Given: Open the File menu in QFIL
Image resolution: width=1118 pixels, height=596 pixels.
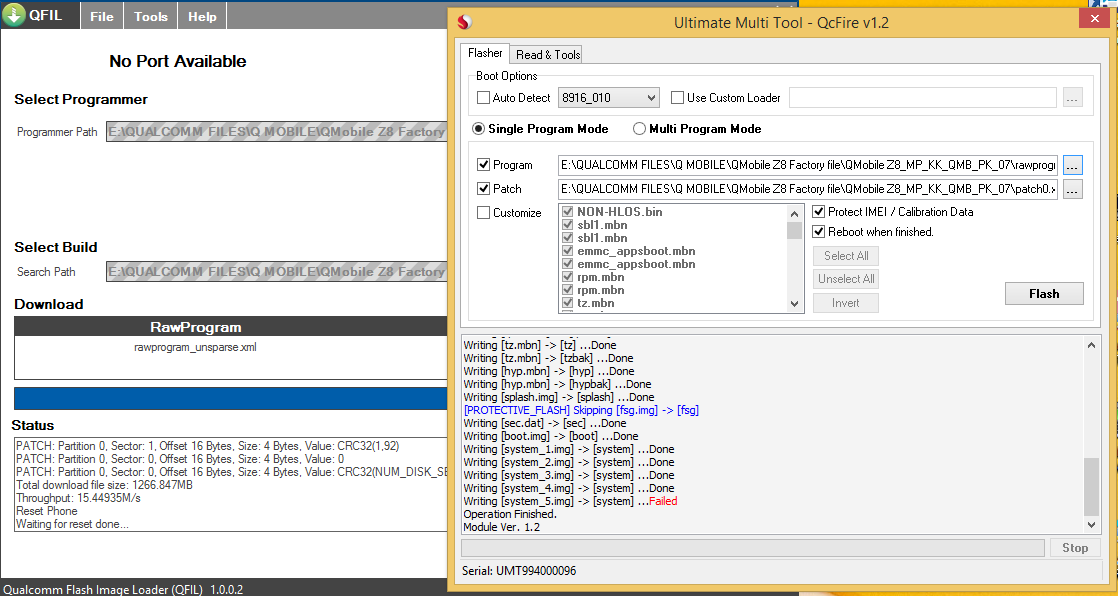Looking at the screenshot, I should coord(101,16).
